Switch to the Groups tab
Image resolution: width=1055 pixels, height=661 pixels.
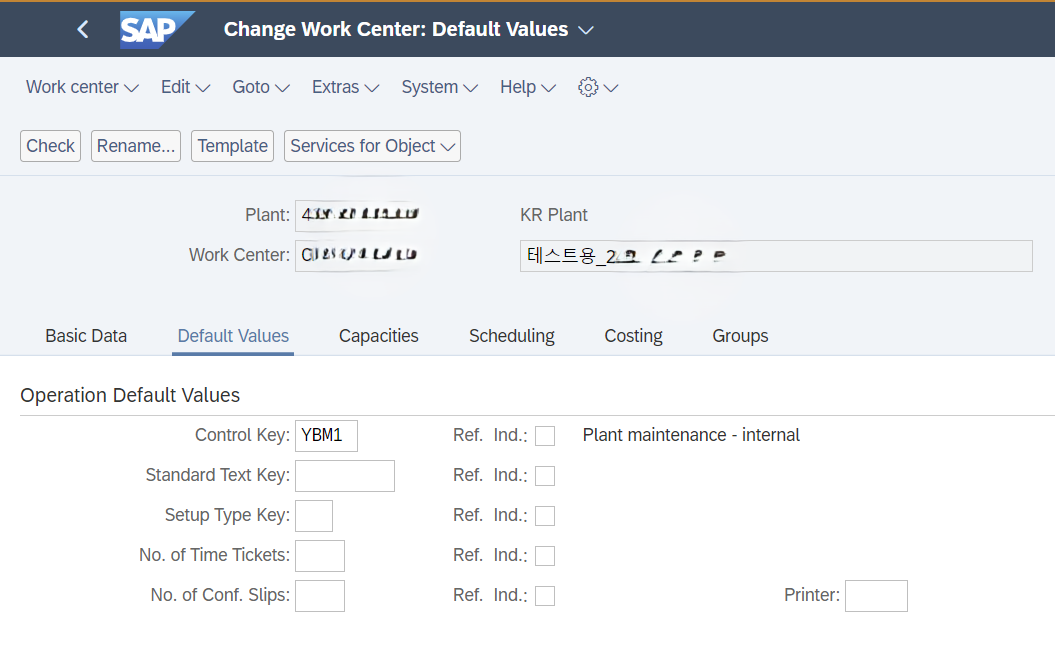pos(740,336)
